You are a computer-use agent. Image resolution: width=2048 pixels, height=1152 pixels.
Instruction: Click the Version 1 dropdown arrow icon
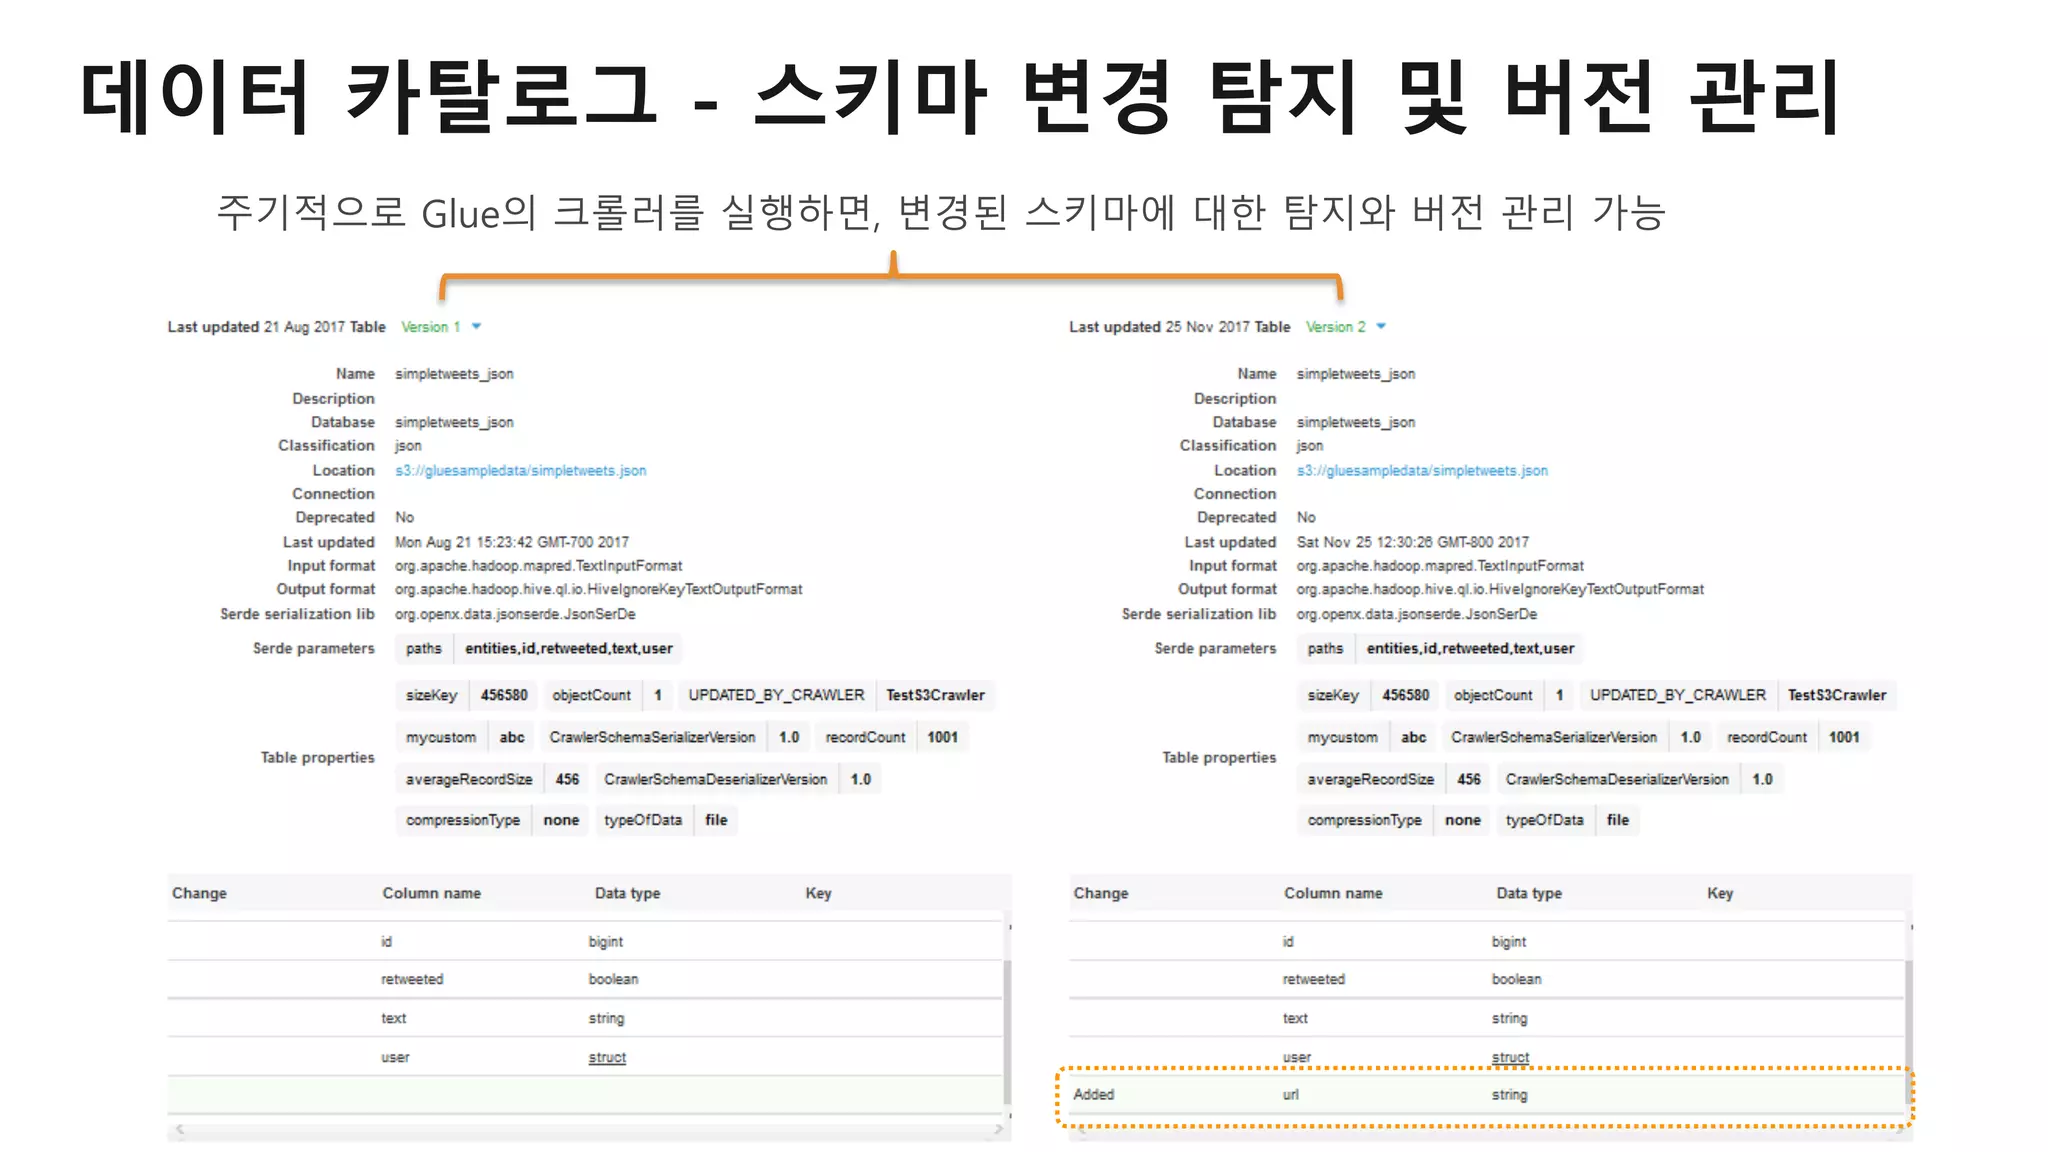click(477, 327)
